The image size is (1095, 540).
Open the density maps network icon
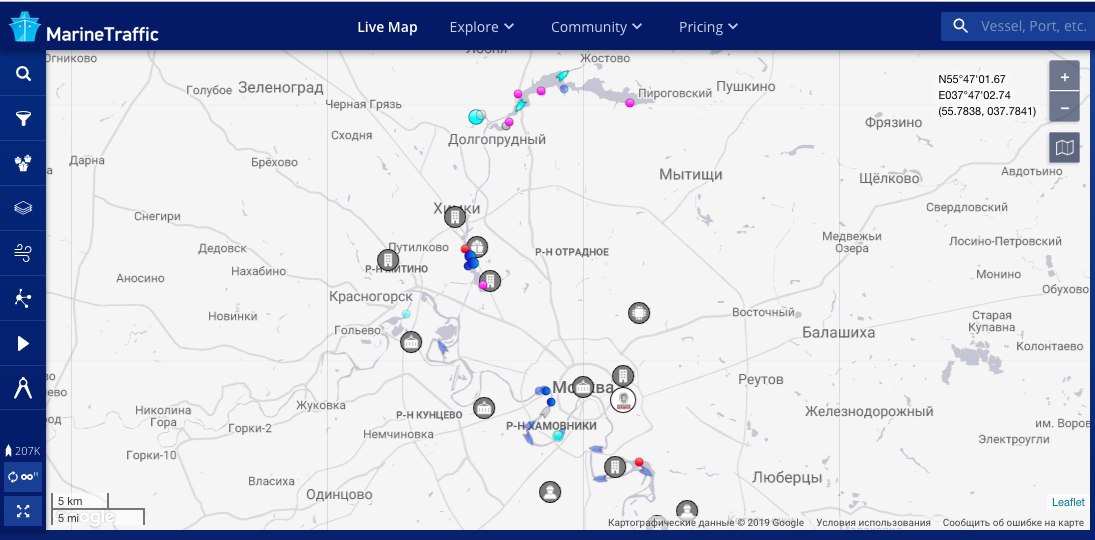23,298
